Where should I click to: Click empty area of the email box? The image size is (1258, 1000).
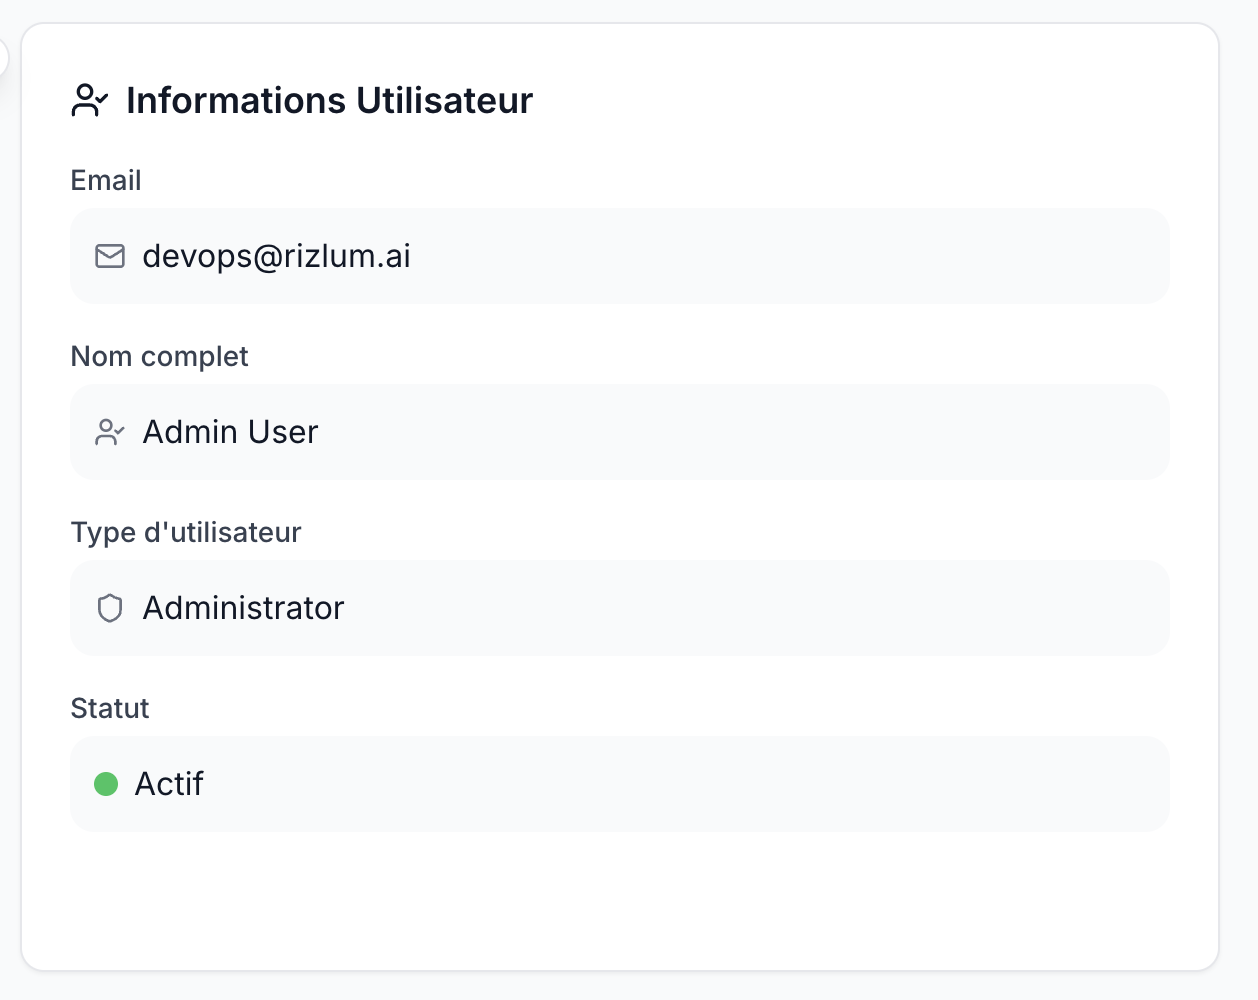(x=790, y=256)
